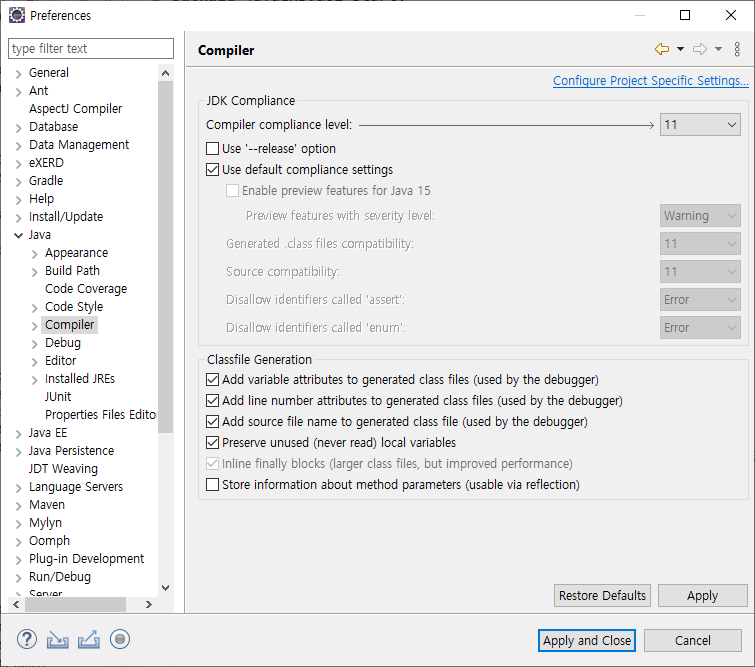
Task: Click the tree horizontal scroll left arrow
Action: pos(16,604)
